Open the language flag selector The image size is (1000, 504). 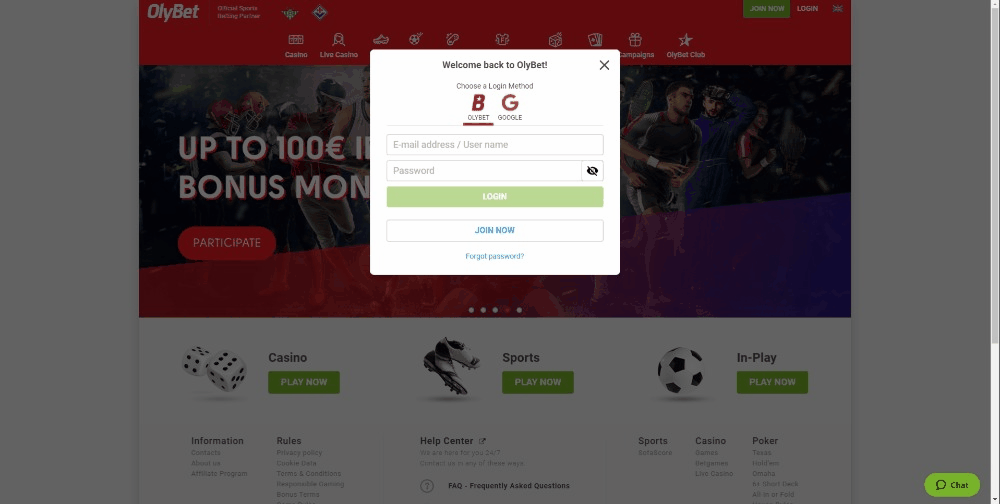837,8
